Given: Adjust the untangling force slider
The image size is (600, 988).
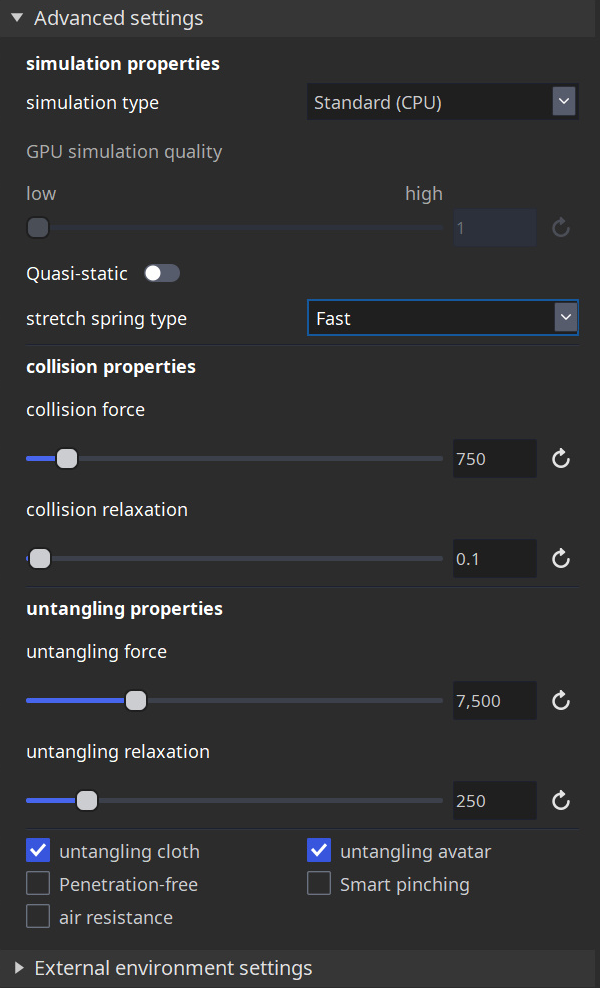Looking at the screenshot, I should [136, 701].
